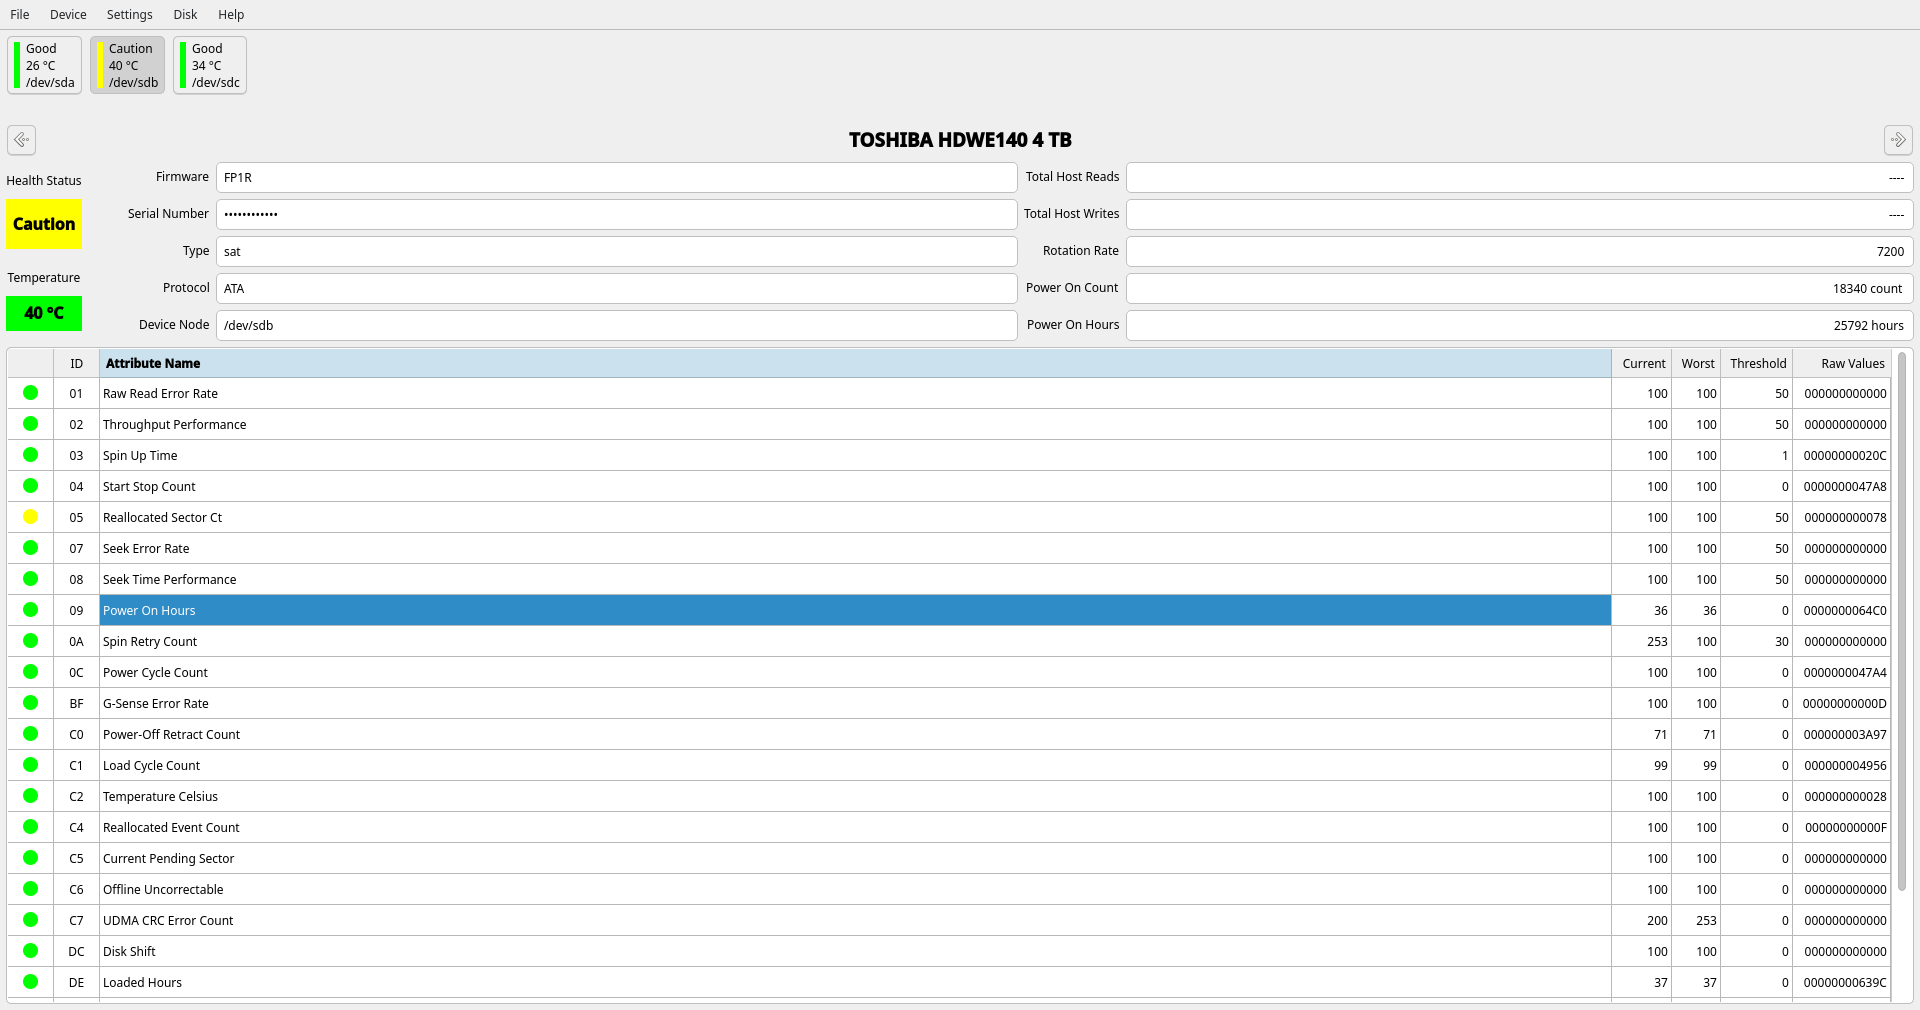
Task: Select the Spin Up Time row name
Action: tap(140, 456)
